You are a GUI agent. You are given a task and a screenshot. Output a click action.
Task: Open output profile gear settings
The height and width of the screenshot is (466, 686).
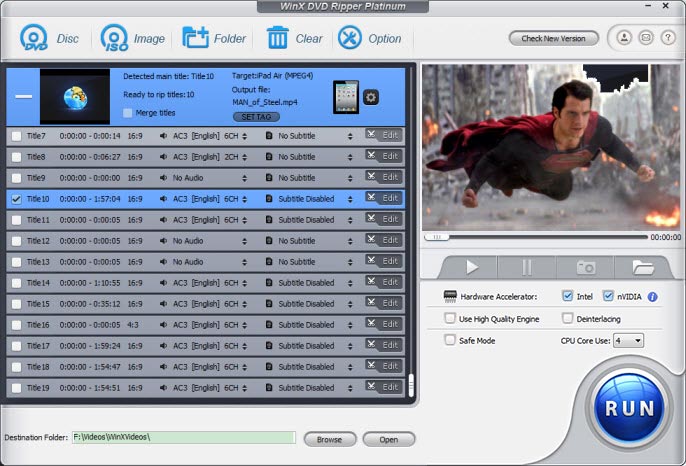point(371,97)
